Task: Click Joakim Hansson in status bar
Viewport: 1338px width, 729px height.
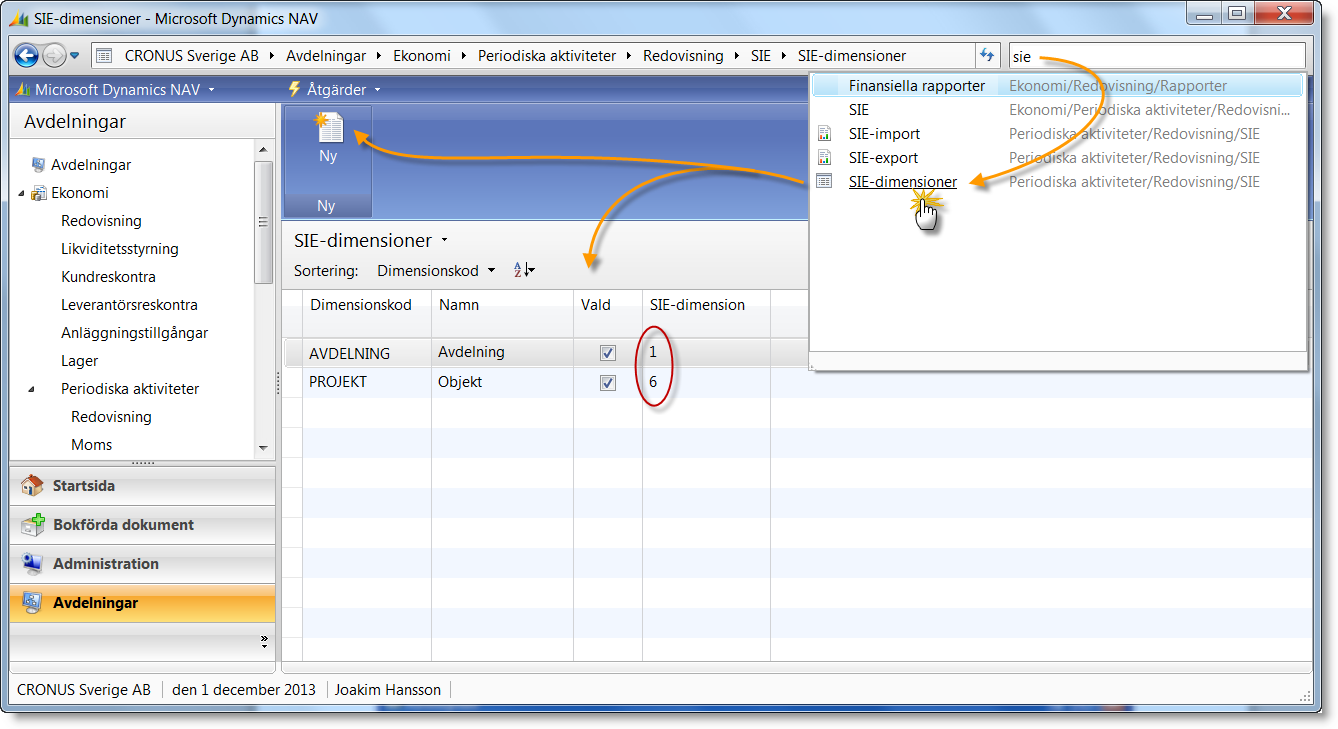Action: click(x=387, y=689)
